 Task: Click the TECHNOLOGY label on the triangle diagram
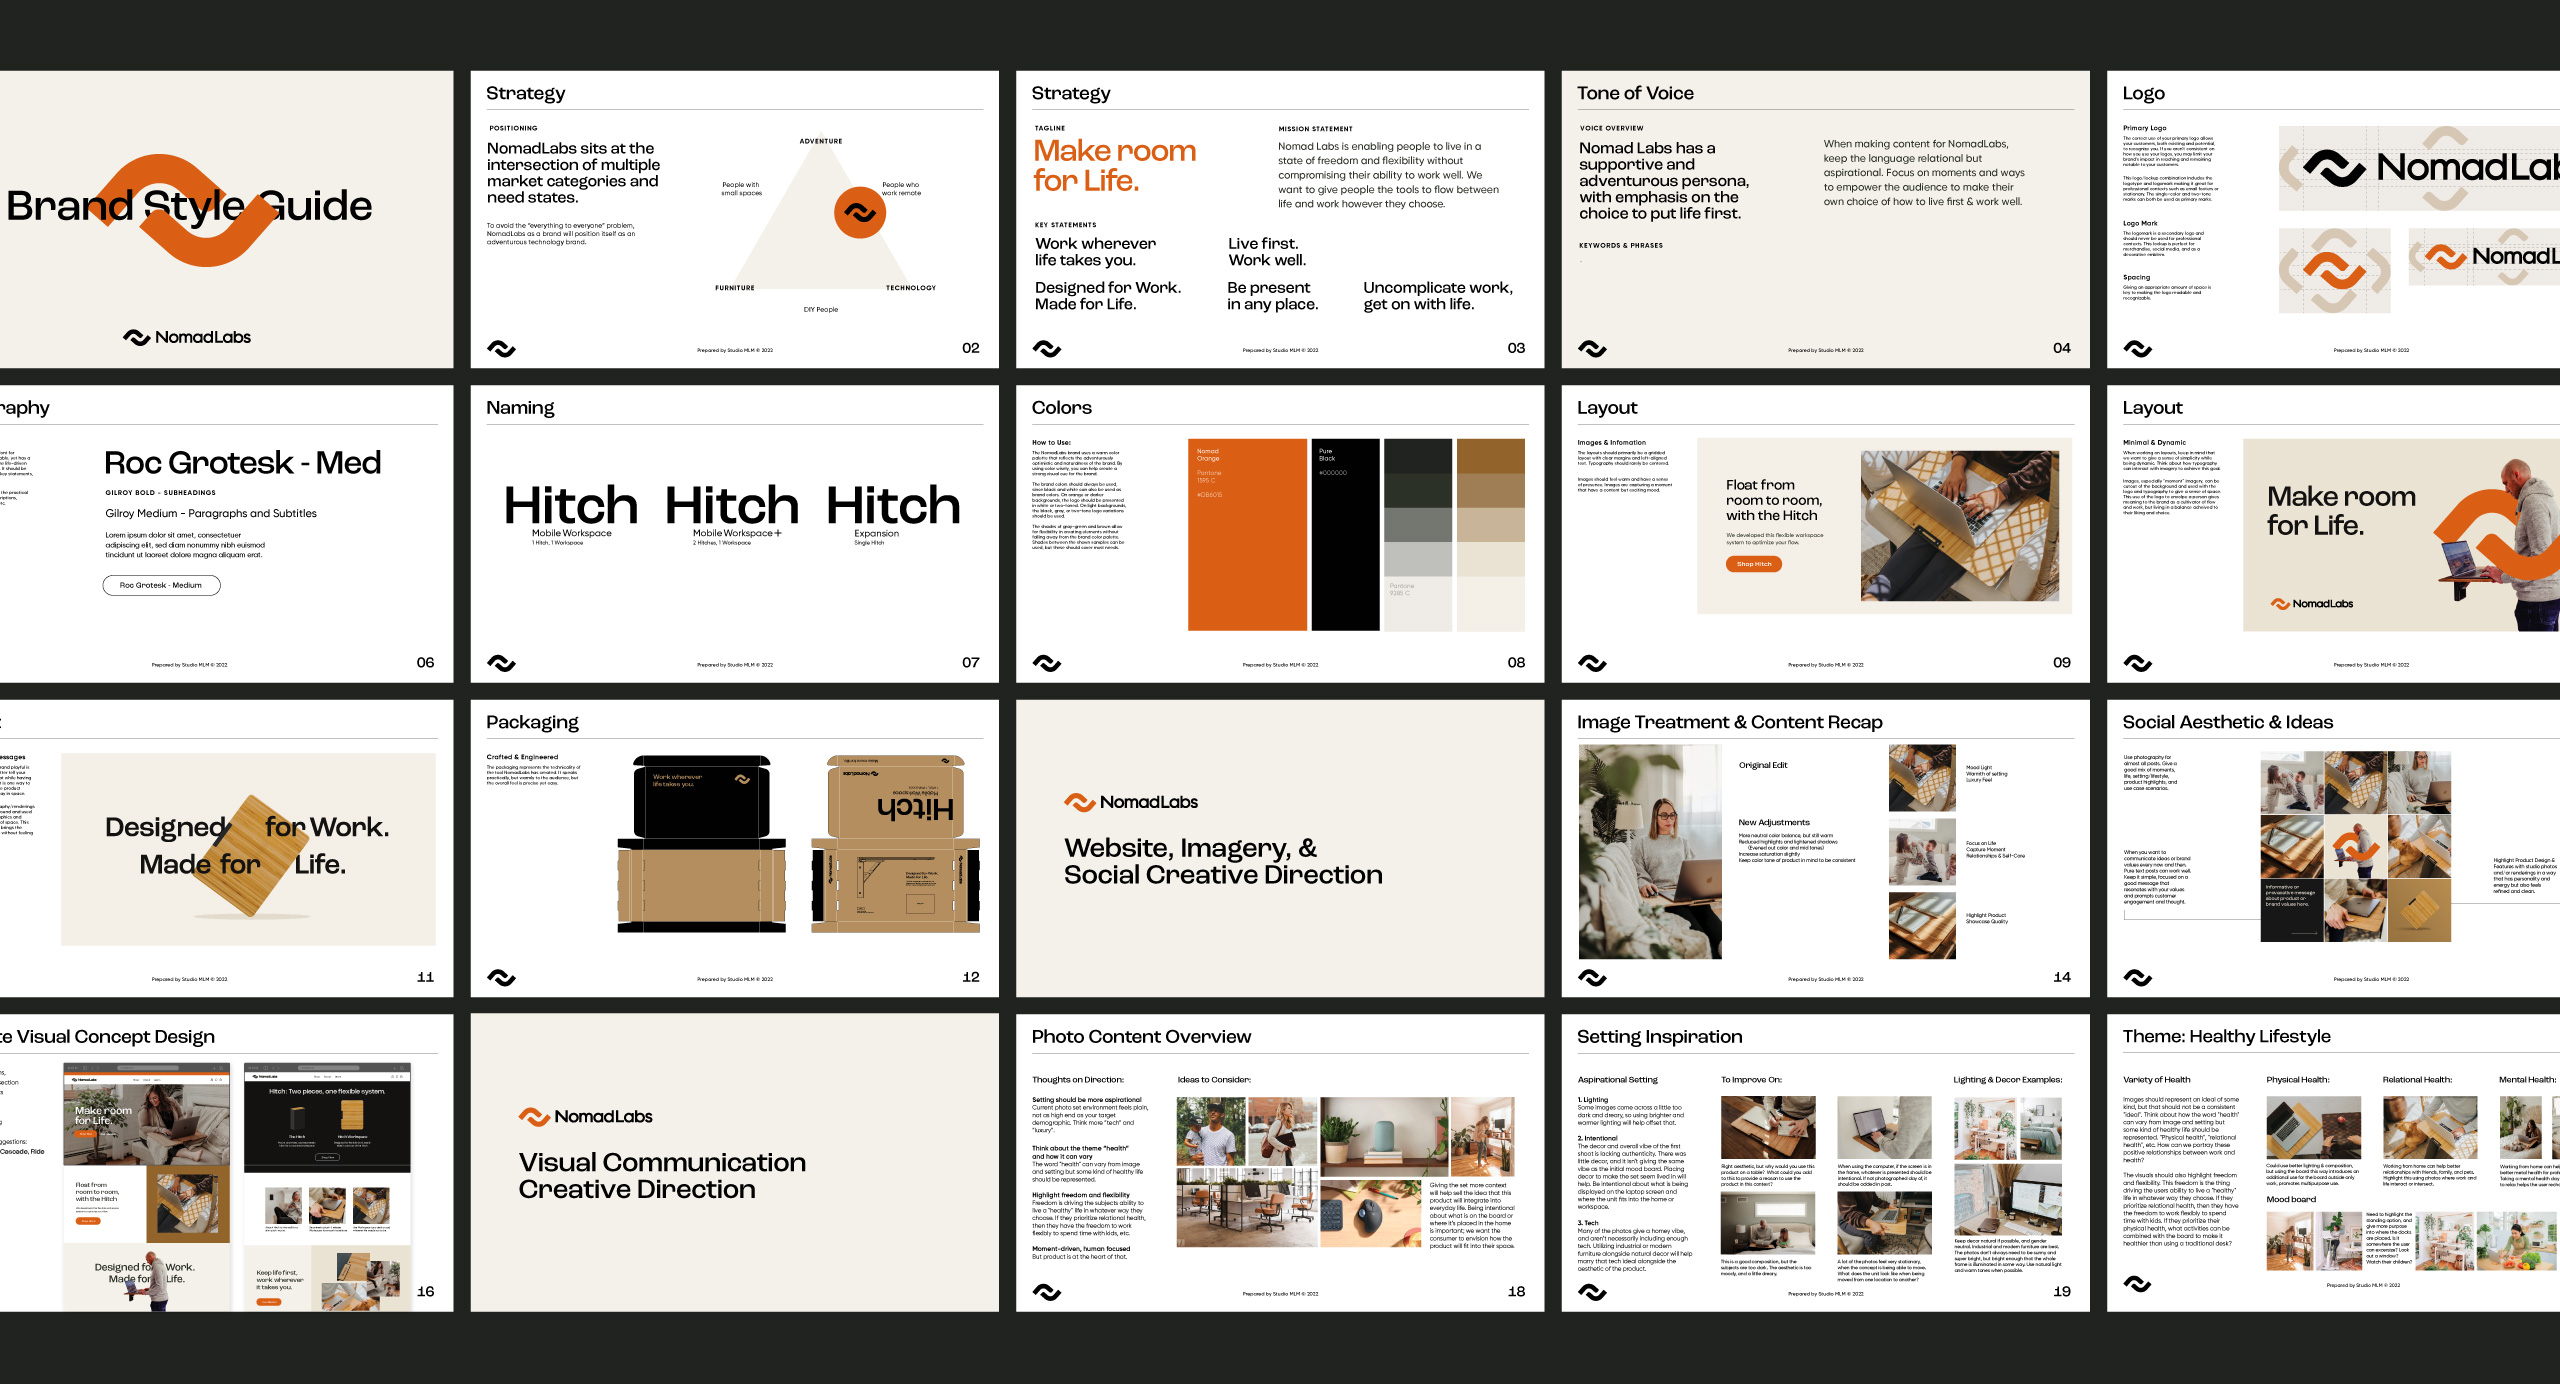point(910,288)
